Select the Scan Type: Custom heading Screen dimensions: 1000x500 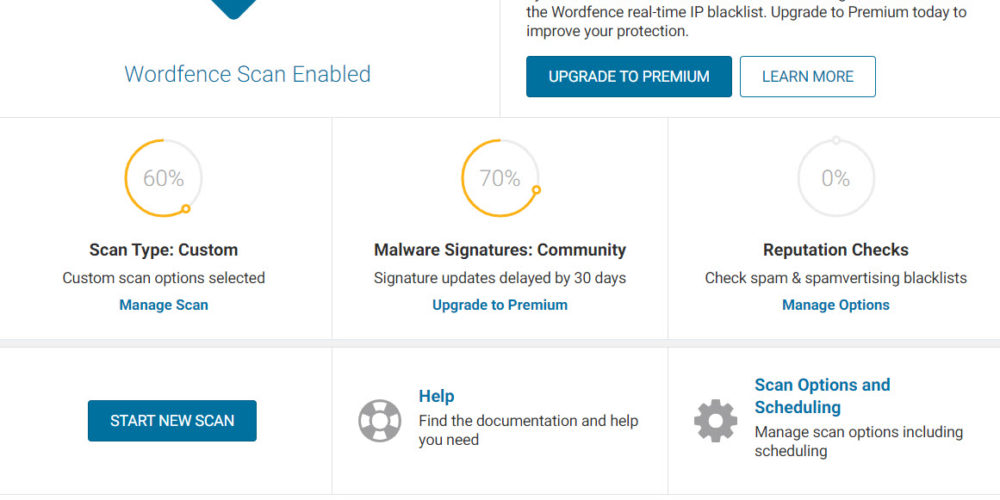coord(164,250)
